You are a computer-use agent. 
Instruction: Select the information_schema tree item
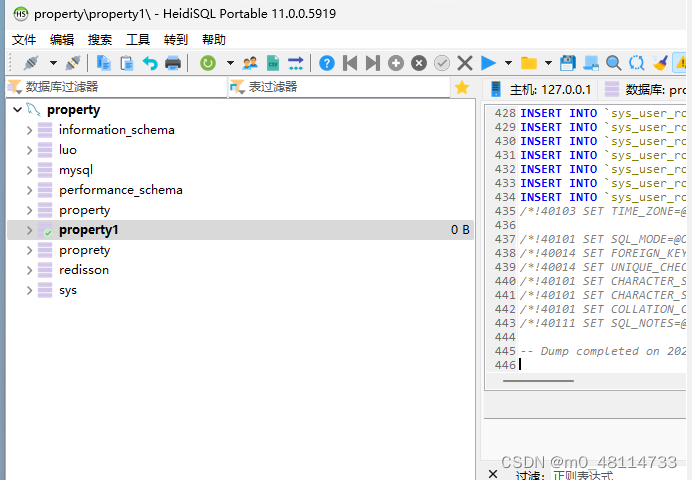(117, 130)
